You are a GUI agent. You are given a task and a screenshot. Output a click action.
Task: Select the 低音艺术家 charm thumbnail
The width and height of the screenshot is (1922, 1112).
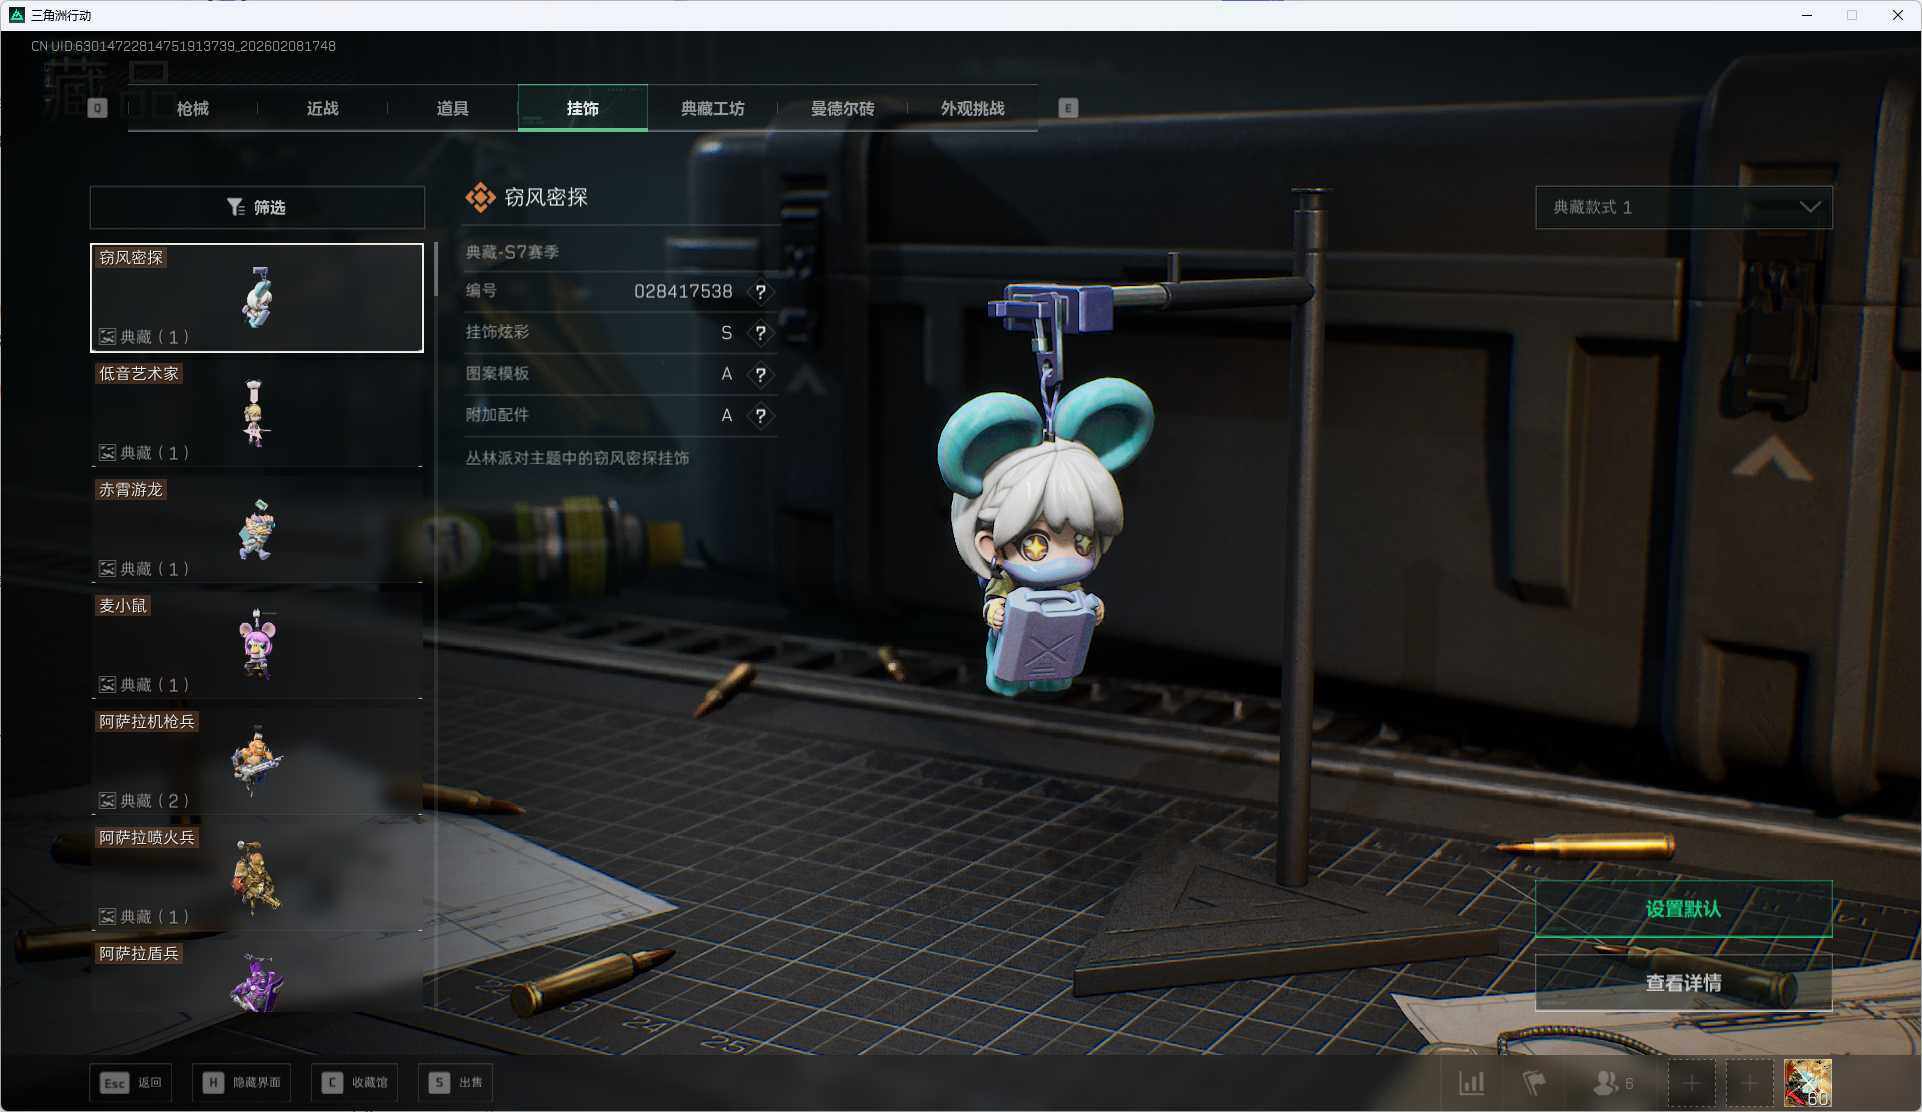[257, 413]
